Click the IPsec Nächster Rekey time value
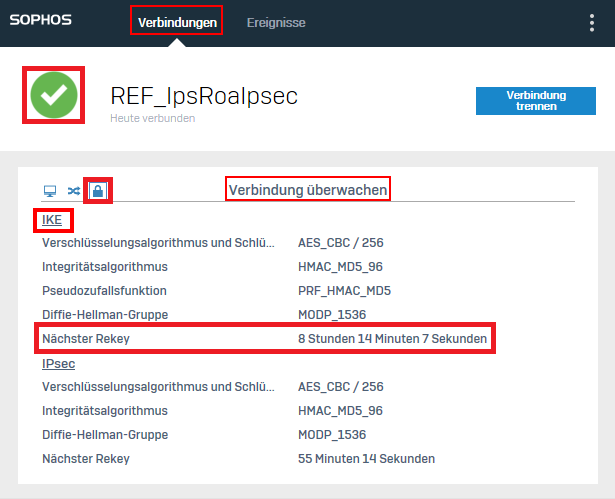 [x=366, y=459]
